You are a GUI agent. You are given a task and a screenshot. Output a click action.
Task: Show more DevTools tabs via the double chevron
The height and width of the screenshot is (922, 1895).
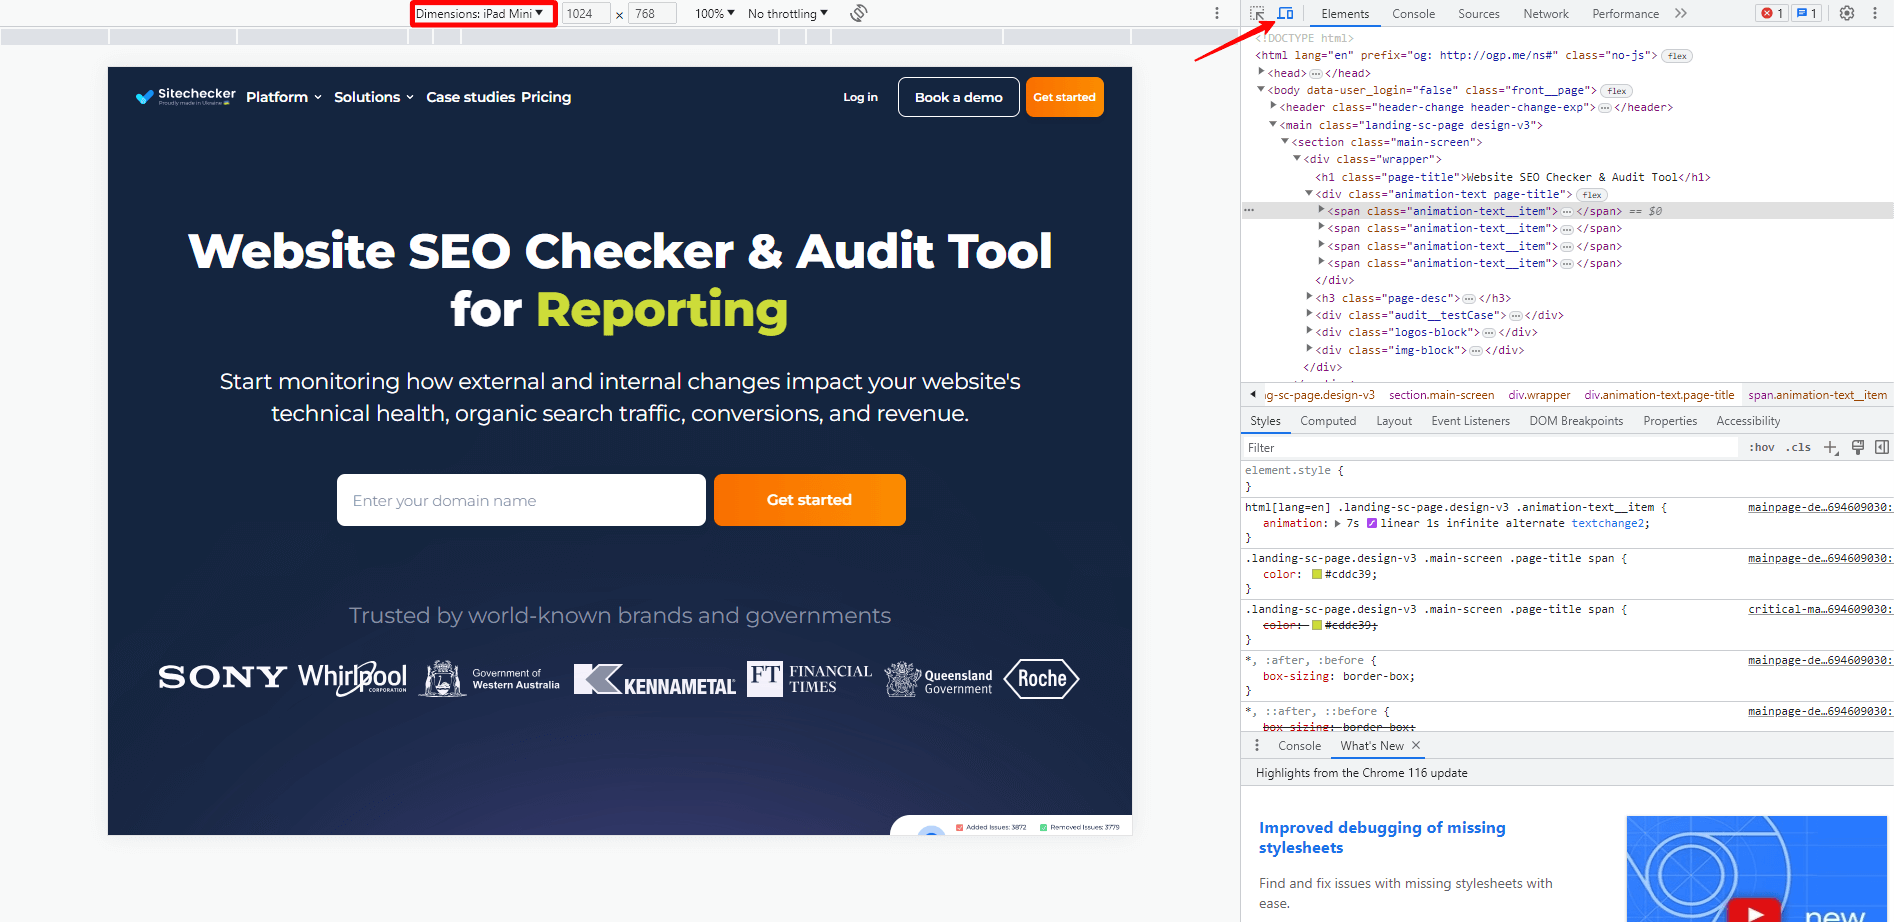pos(1681,13)
